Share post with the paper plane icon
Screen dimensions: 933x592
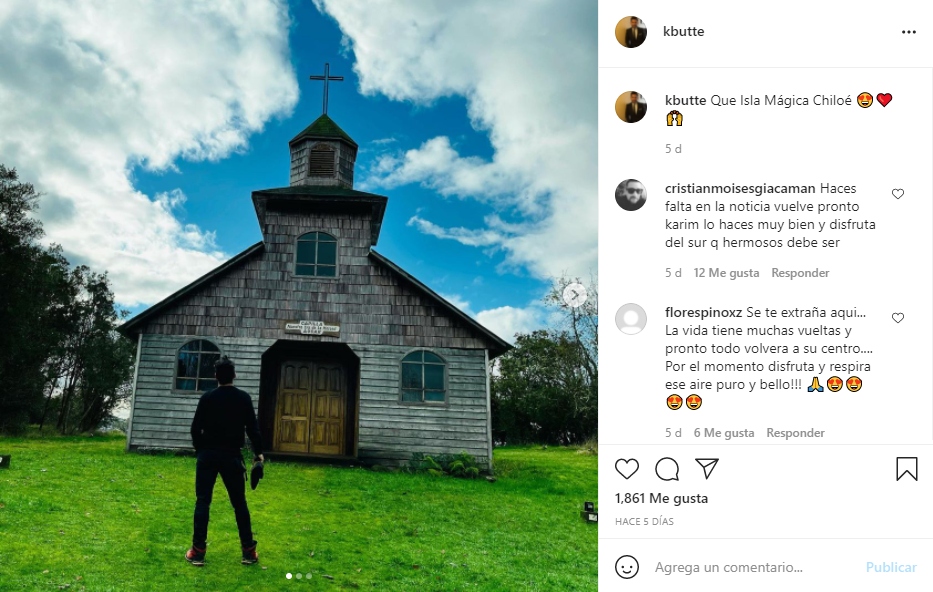pyautogui.click(x=707, y=469)
